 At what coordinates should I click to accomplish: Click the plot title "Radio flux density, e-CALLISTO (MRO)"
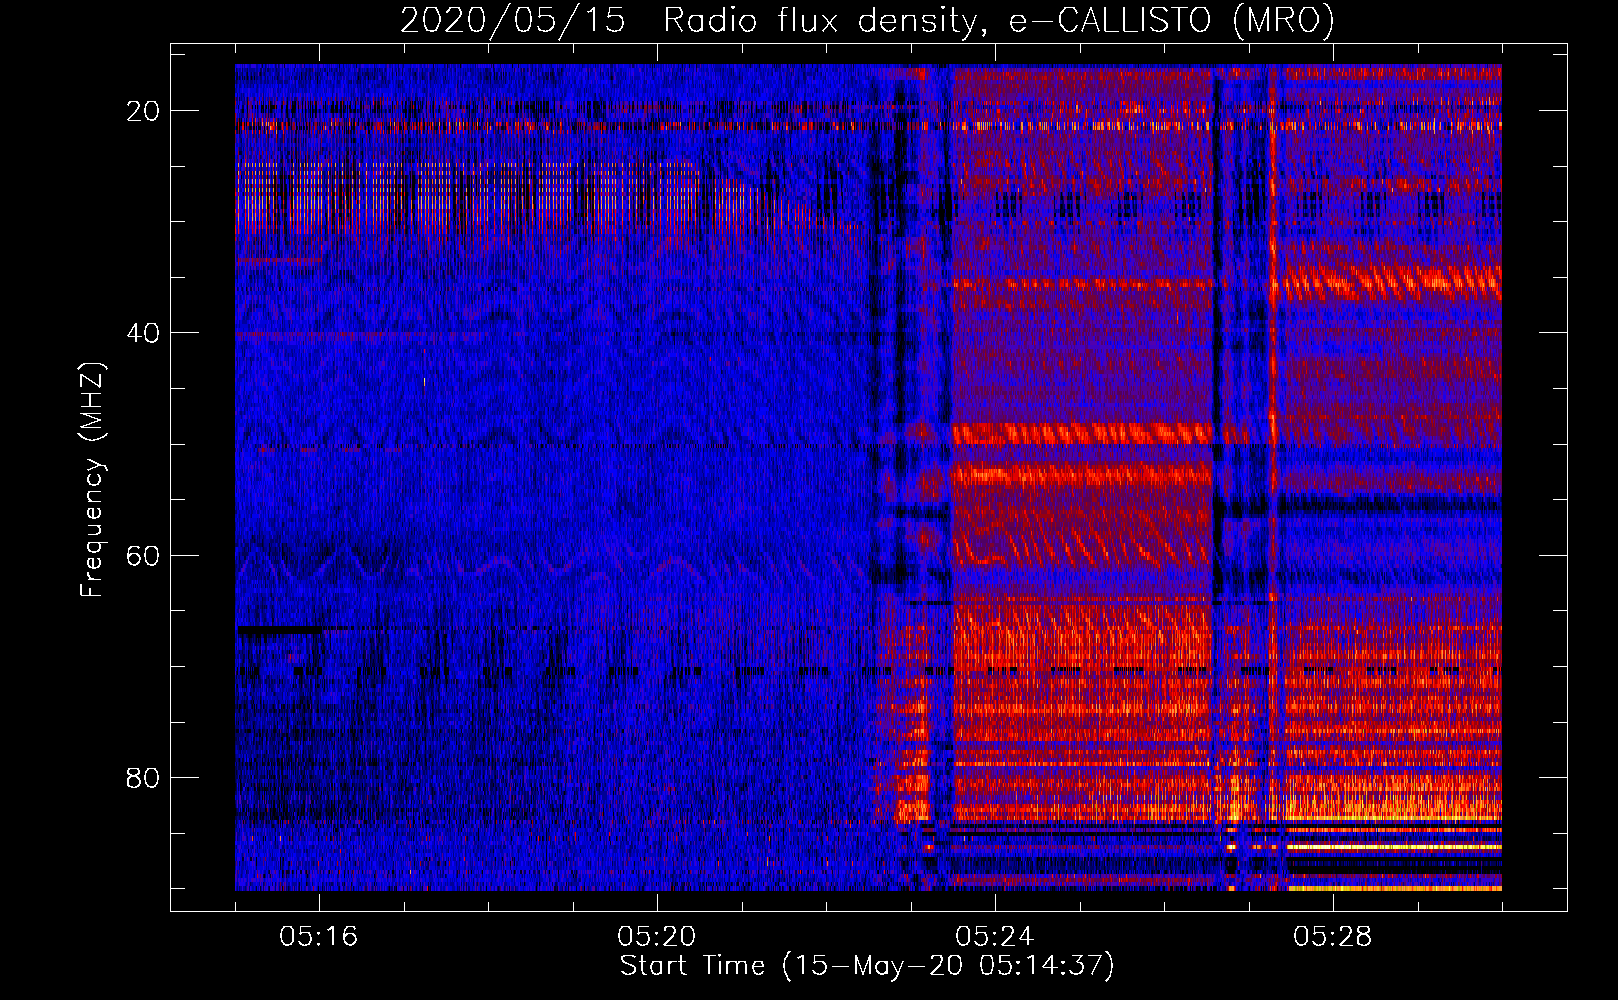tap(998, 20)
